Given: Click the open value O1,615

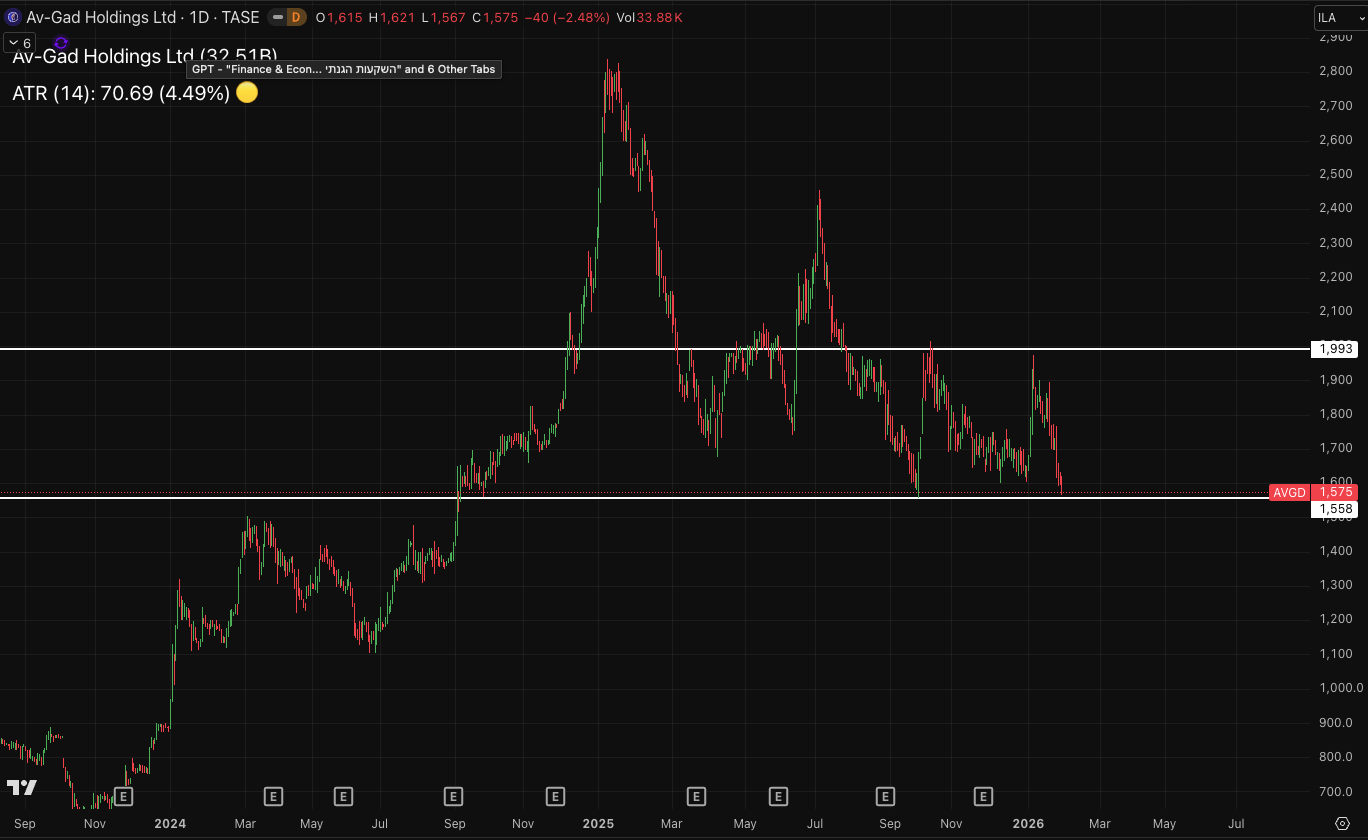Looking at the screenshot, I should [339, 17].
